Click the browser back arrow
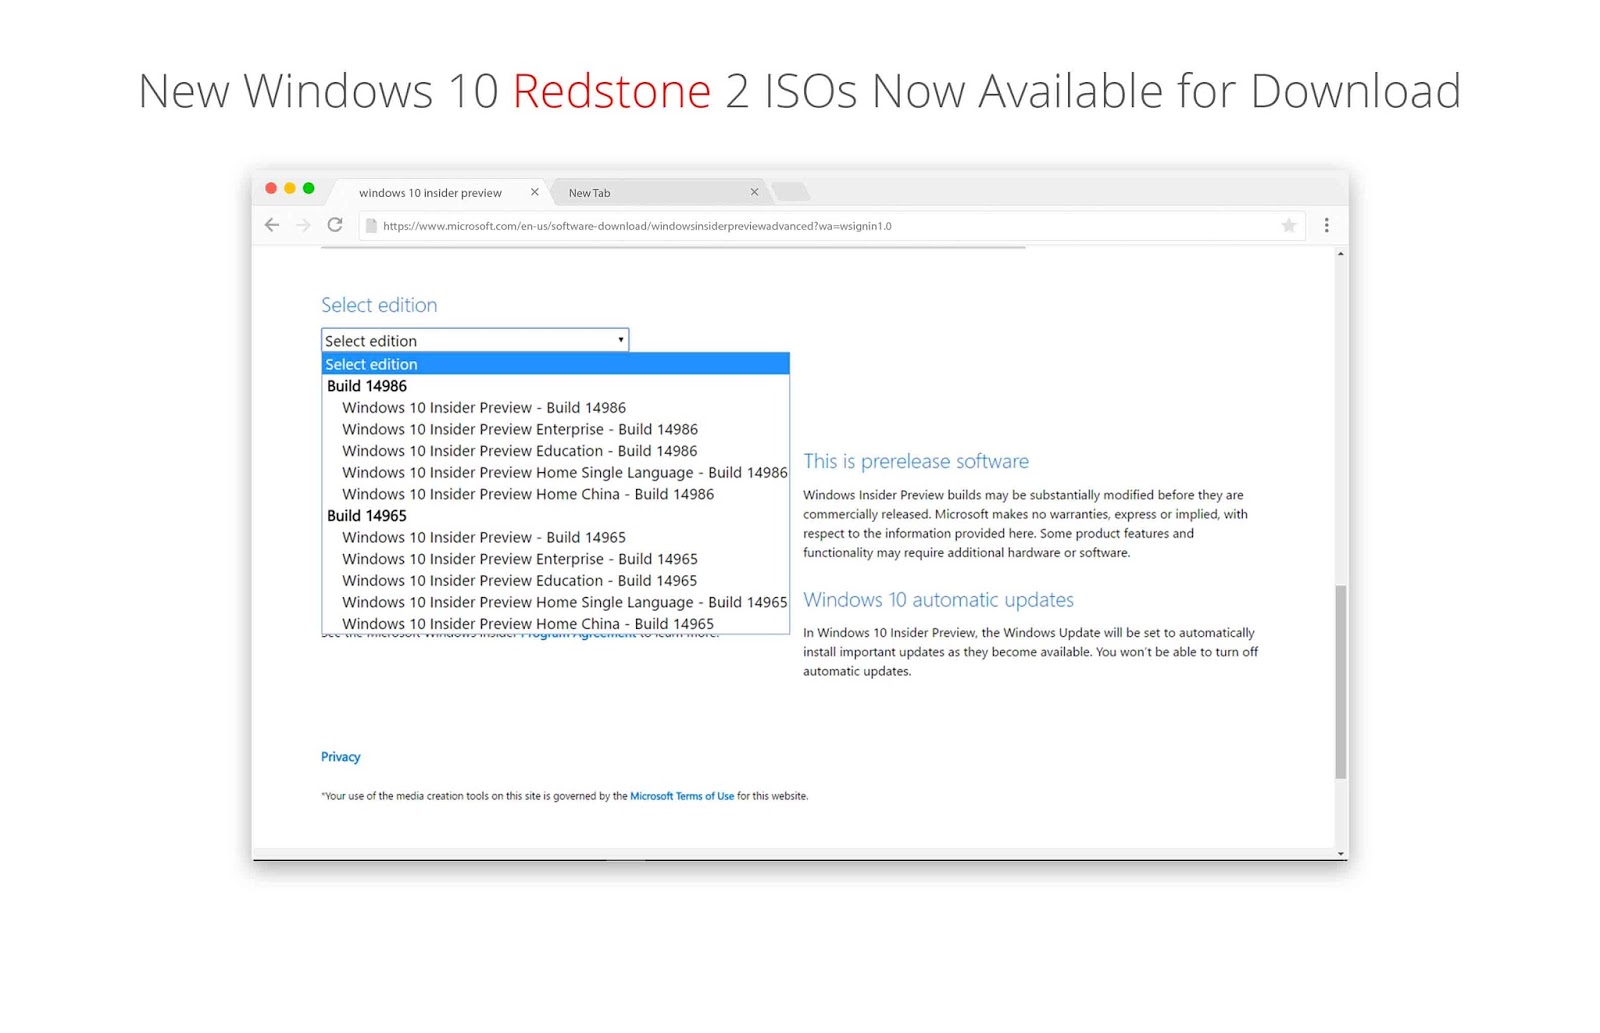 pyautogui.click(x=272, y=225)
